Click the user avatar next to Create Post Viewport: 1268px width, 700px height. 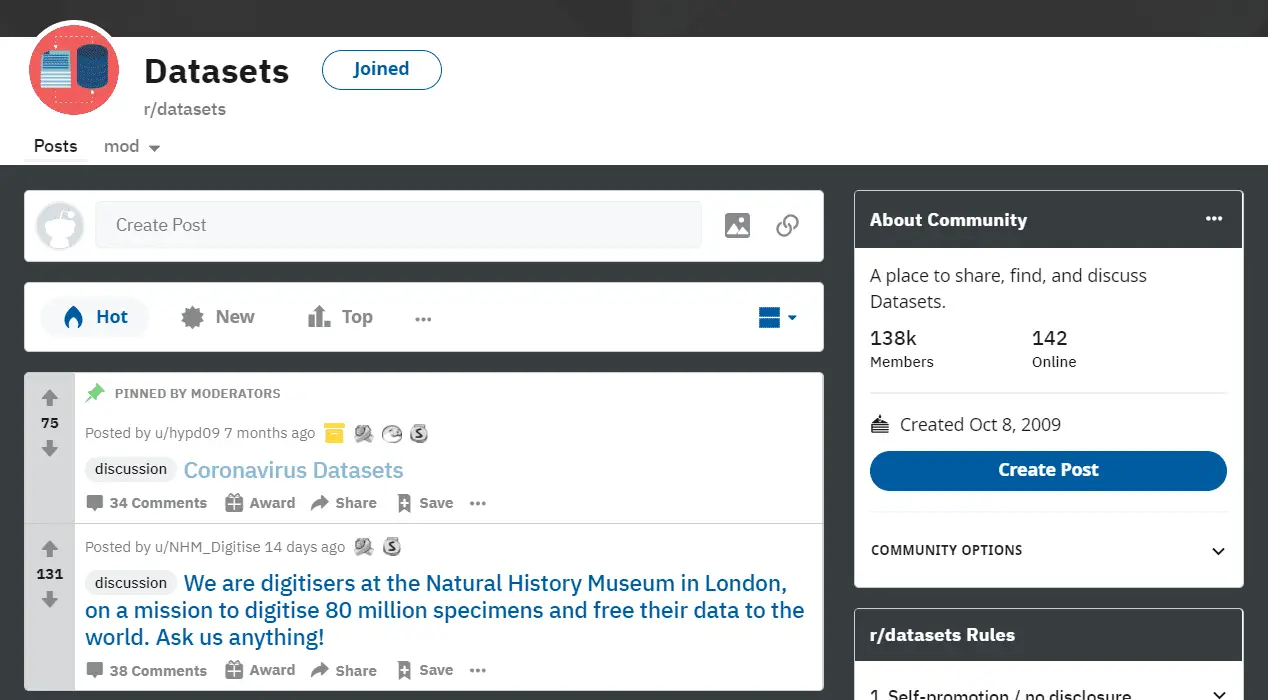[x=60, y=226]
